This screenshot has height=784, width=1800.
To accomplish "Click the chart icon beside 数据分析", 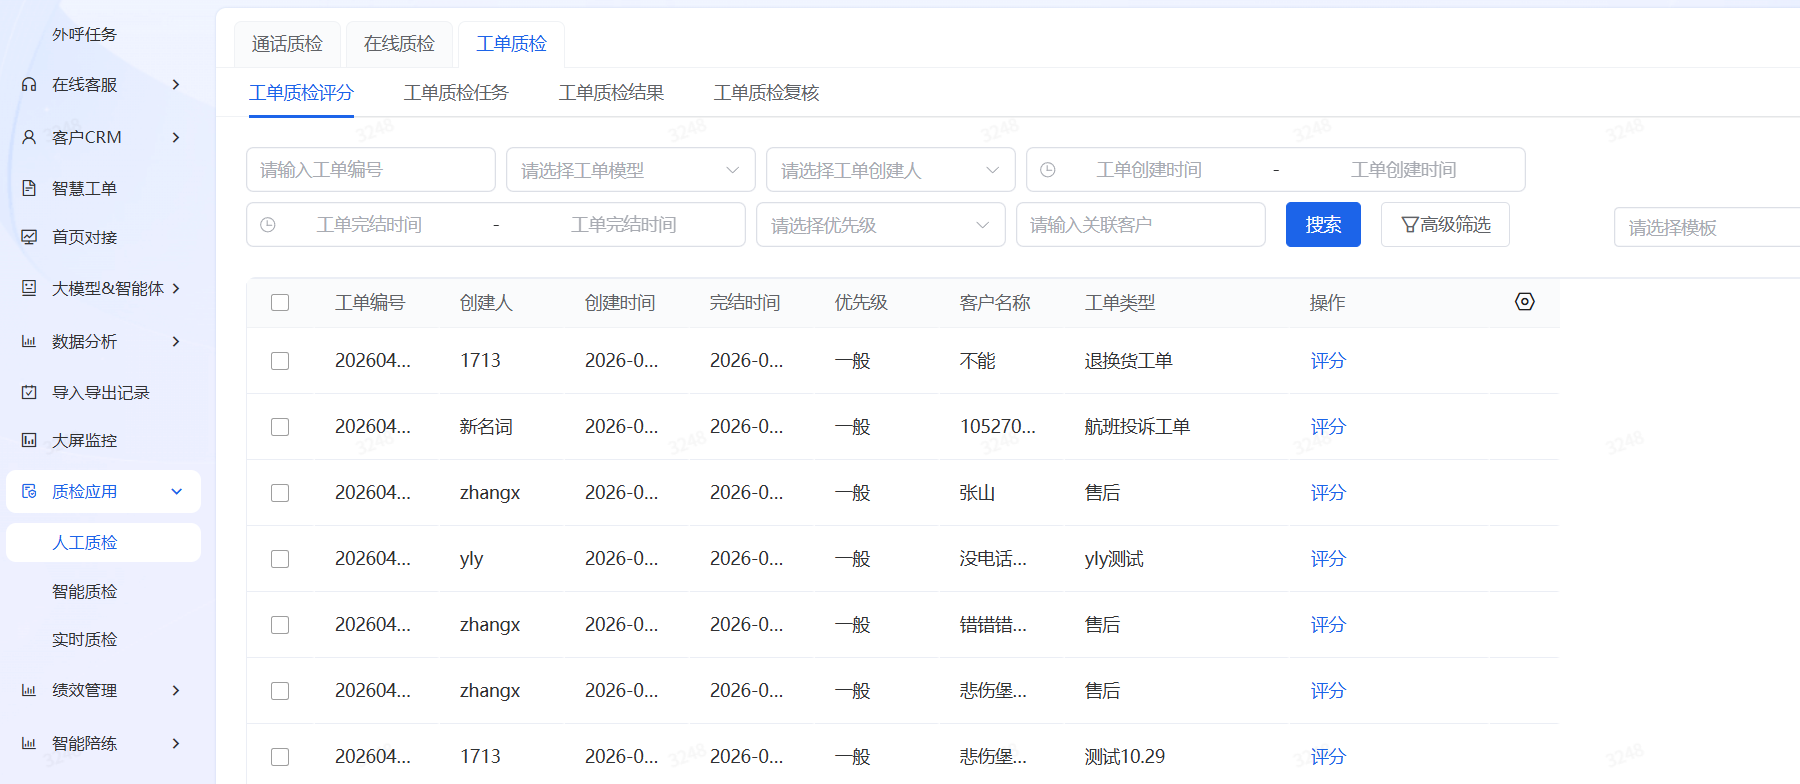I will click(29, 342).
